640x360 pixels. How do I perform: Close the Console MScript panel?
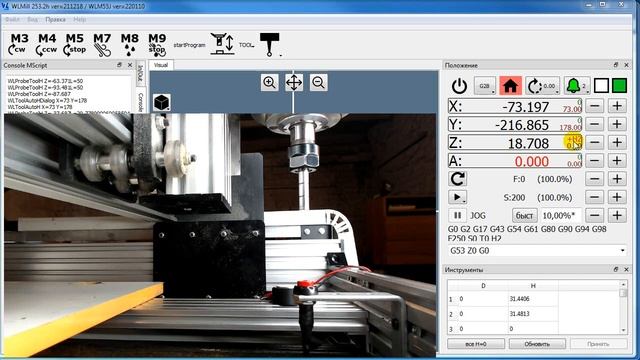pos(130,65)
